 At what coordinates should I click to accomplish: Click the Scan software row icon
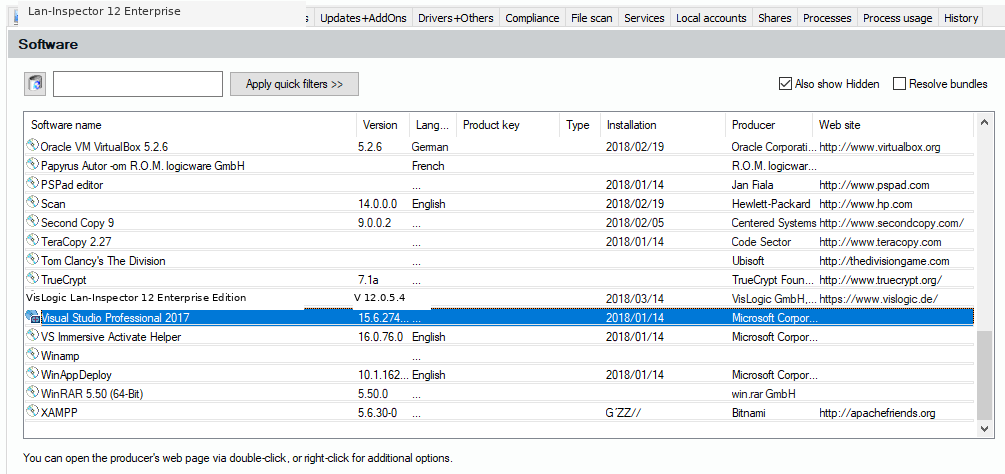pyautogui.click(x=33, y=203)
